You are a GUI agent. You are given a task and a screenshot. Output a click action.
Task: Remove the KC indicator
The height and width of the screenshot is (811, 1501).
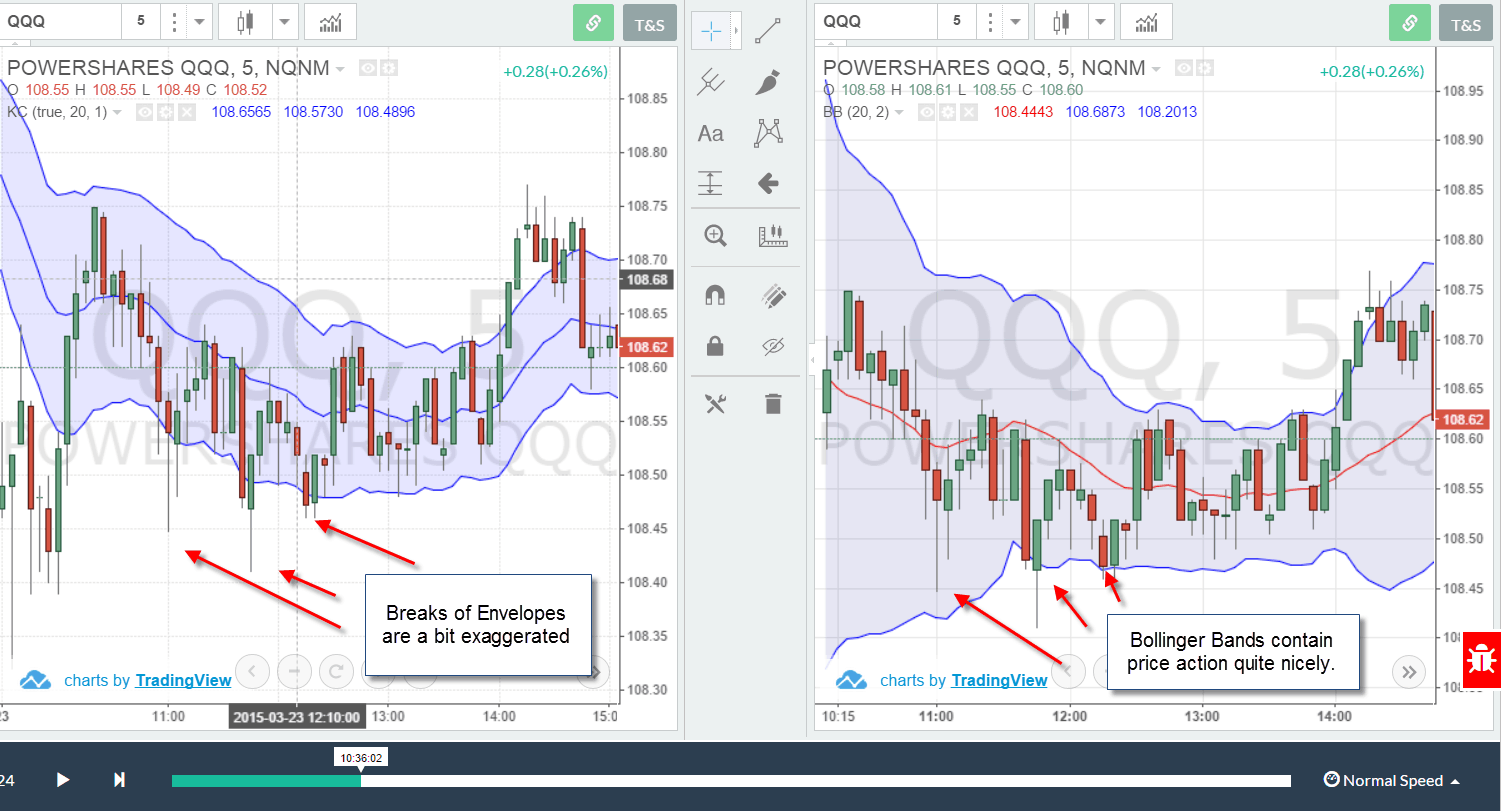tap(186, 112)
